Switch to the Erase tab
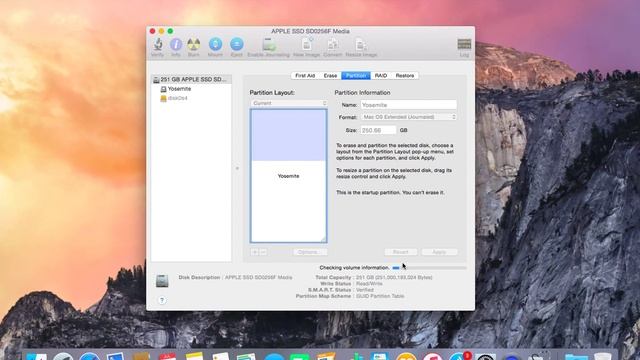640x360 pixels. coord(330,76)
